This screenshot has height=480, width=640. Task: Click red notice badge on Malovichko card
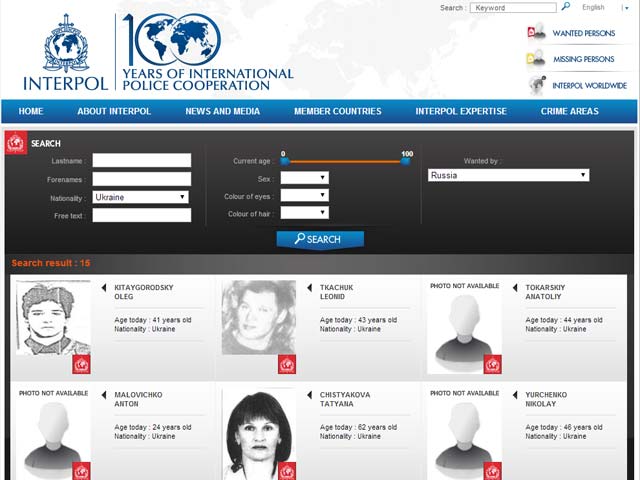coord(81,471)
